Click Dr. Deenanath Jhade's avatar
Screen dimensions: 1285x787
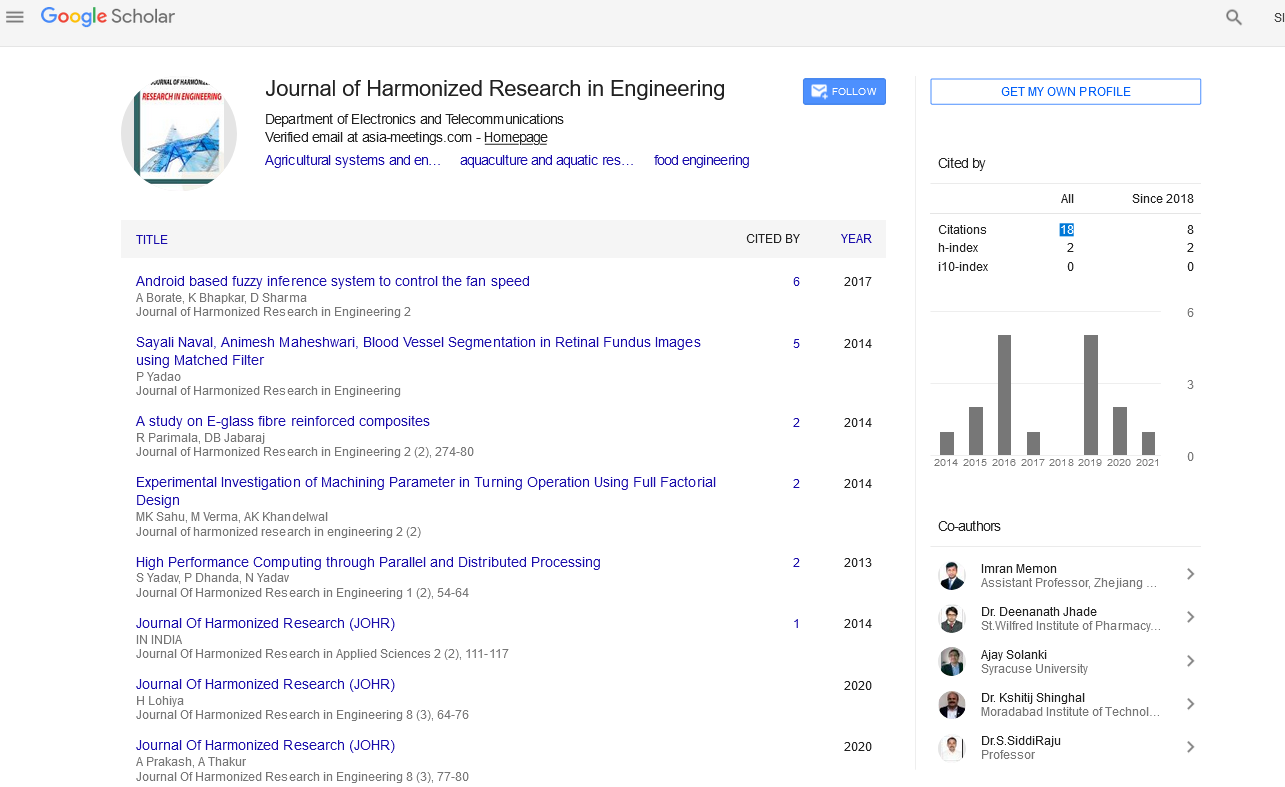click(952, 619)
